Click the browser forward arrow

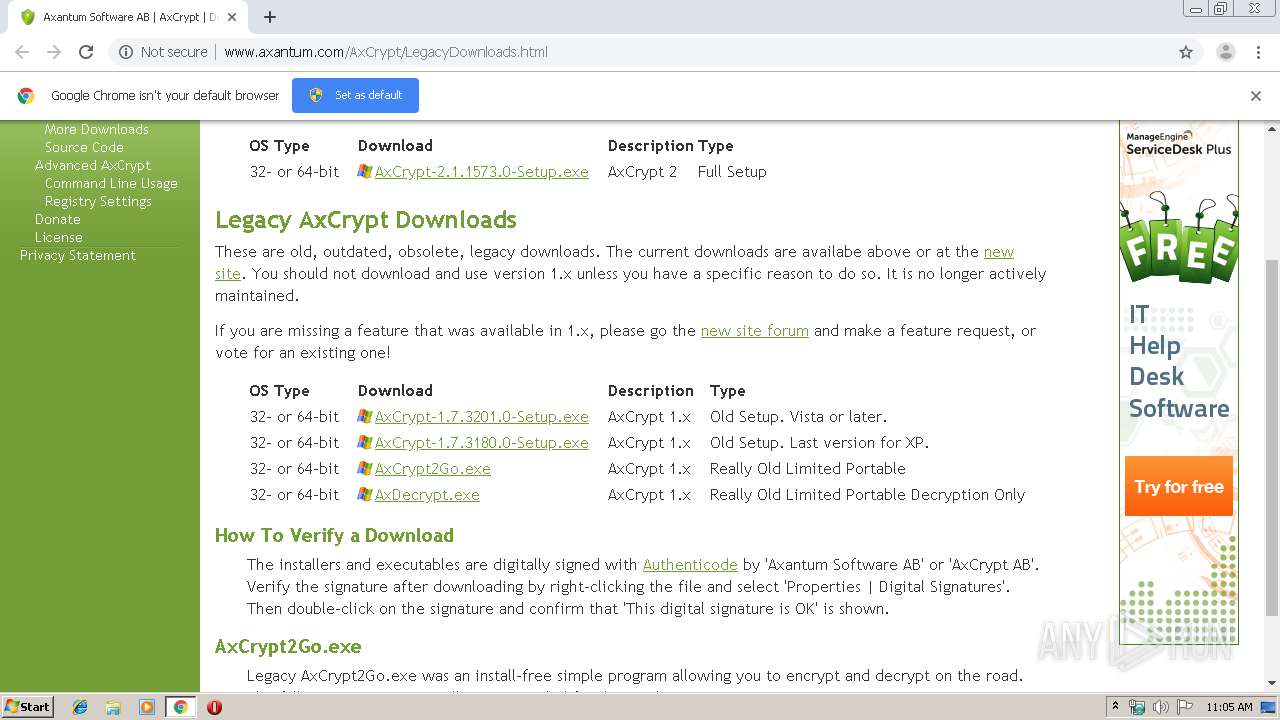54,52
